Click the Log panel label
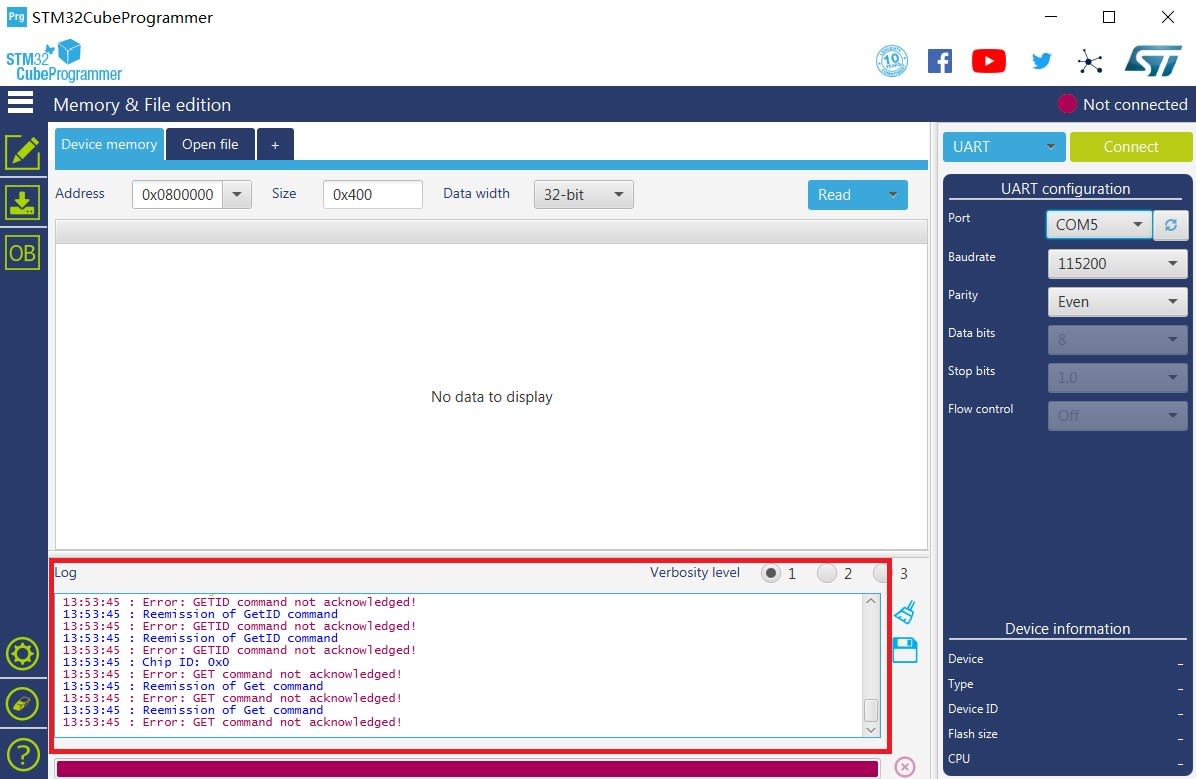The image size is (1196, 779). [66, 572]
